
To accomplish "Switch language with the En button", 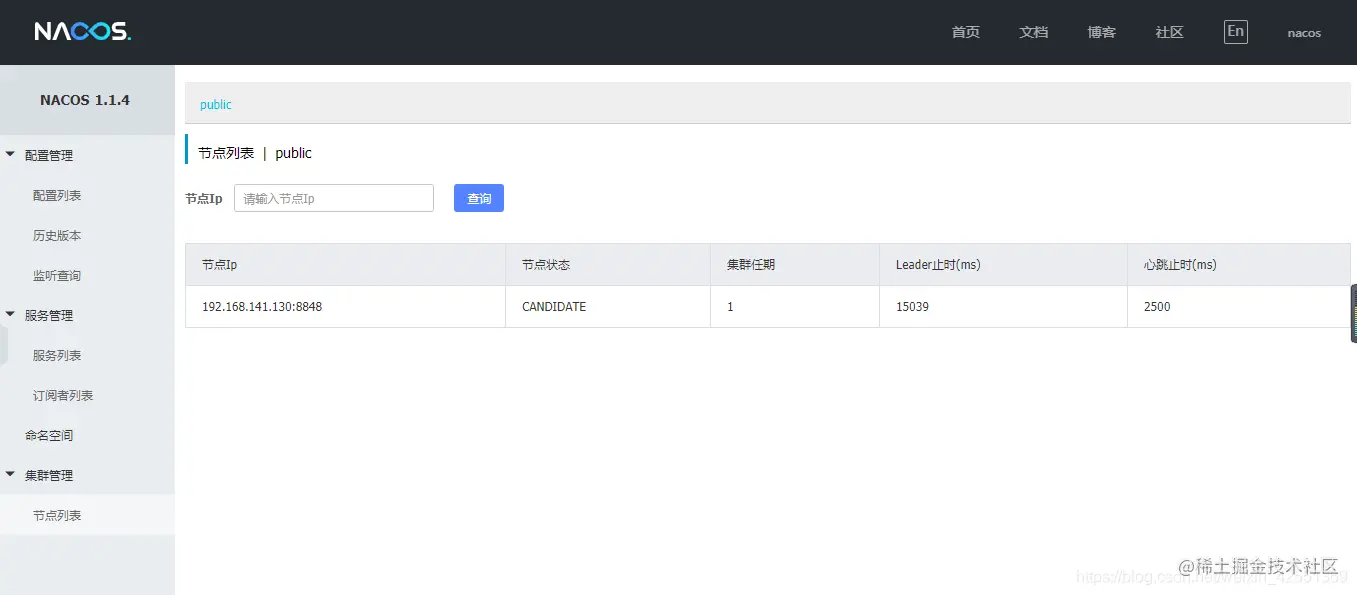I will 1236,32.
